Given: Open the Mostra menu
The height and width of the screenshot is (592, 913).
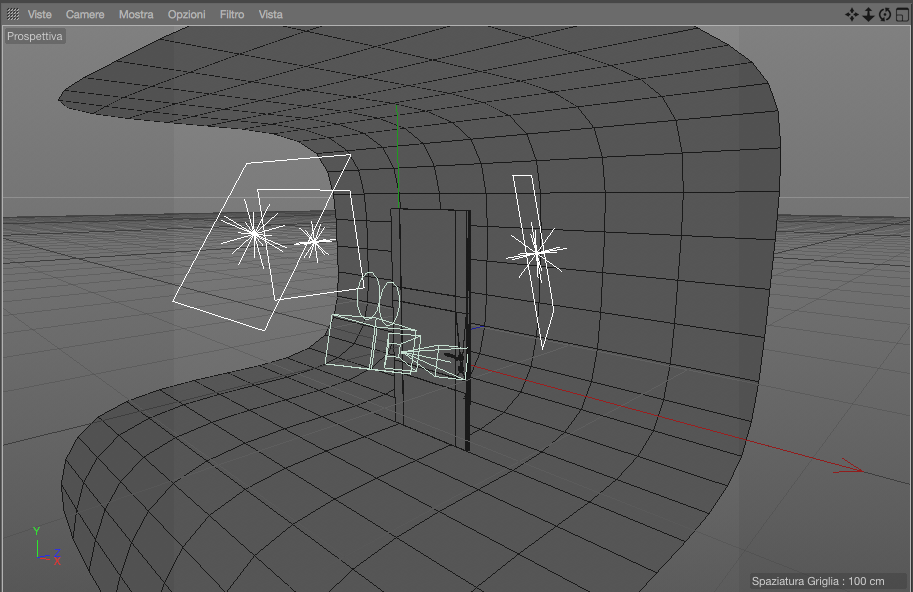Looking at the screenshot, I should pyautogui.click(x=136, y=15).
